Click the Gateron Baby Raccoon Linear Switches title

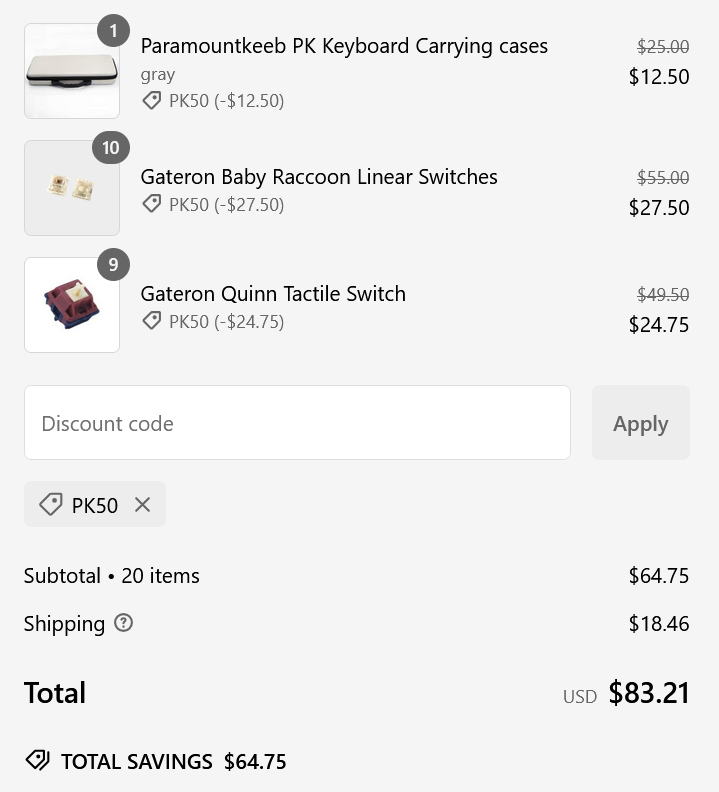point(319,177)
